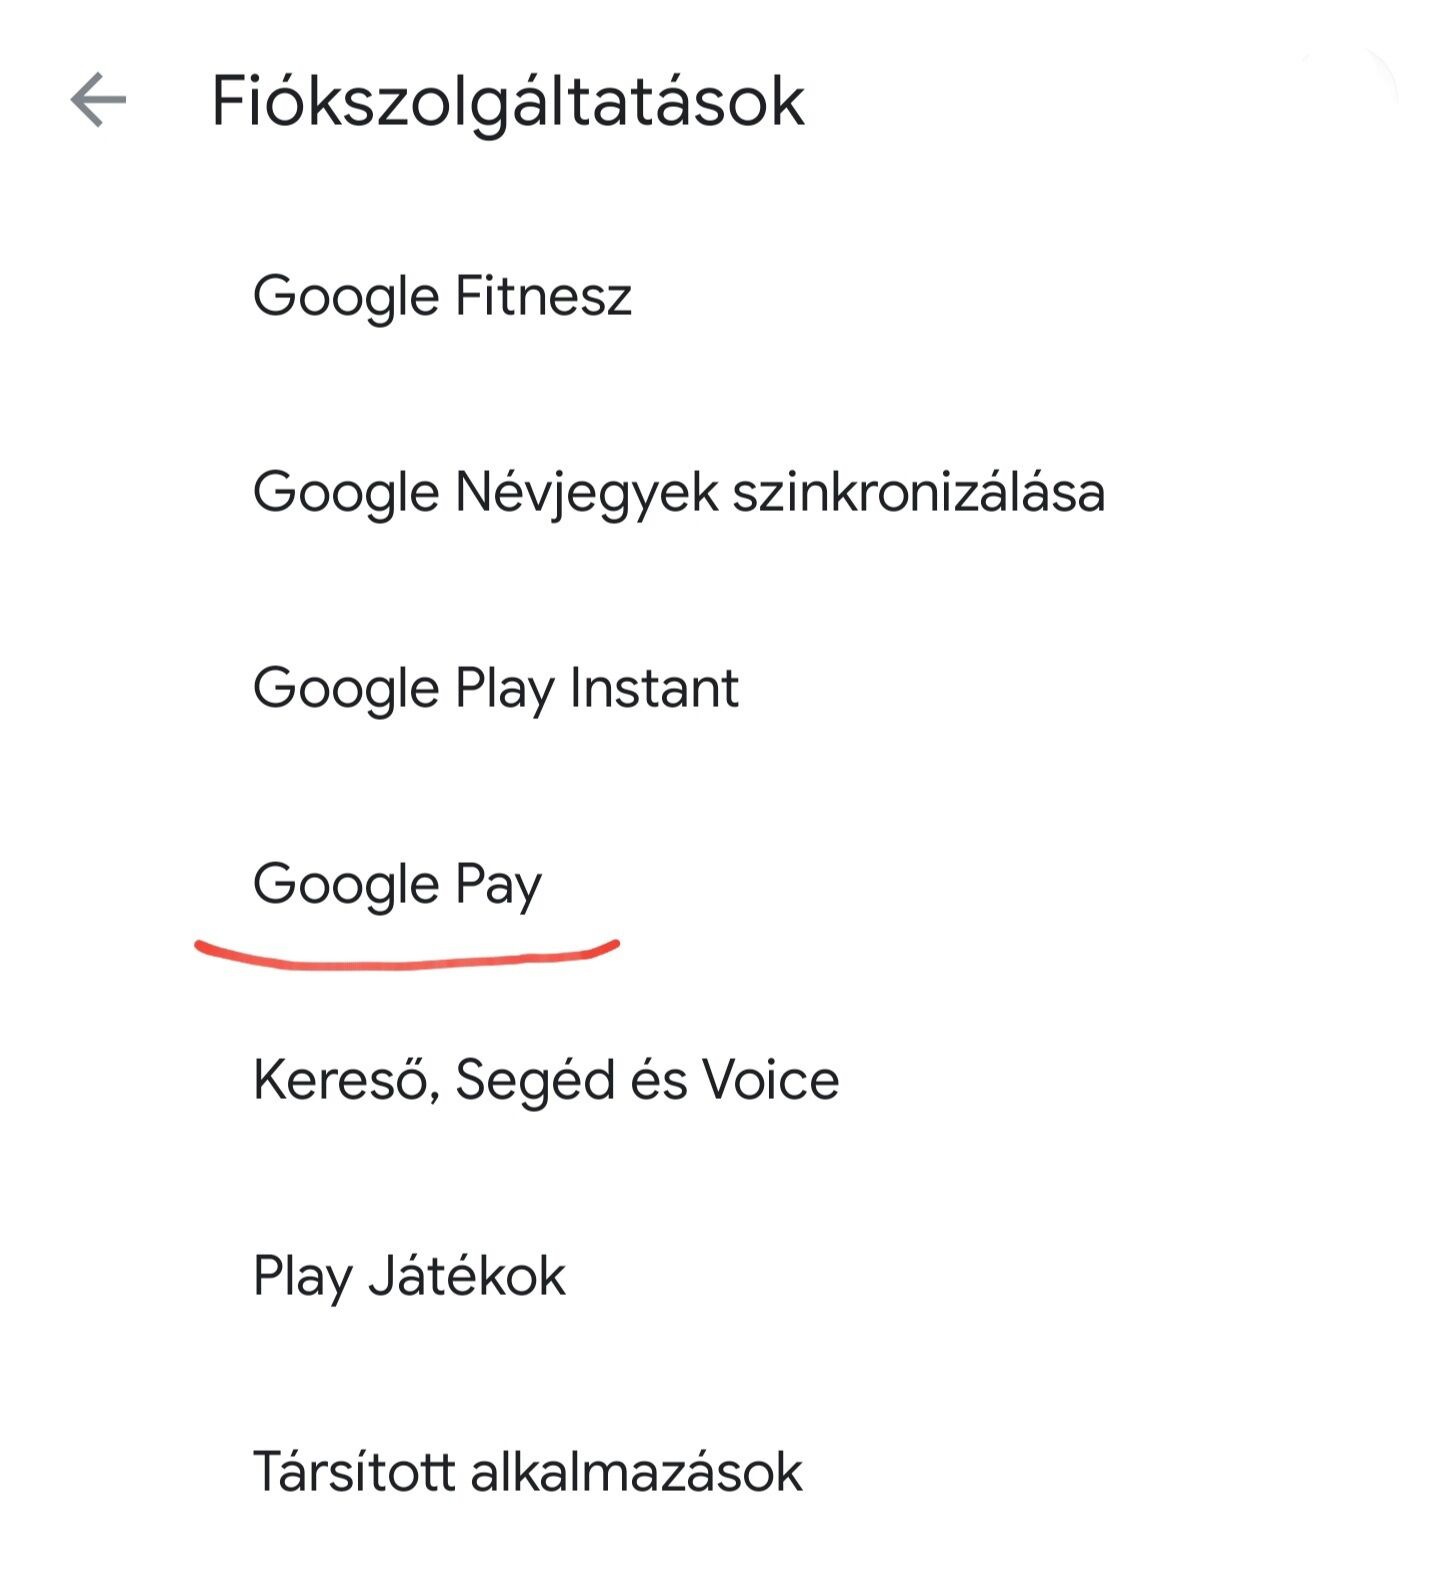The image size is (1438, 1573).
Task: Select the Play Instant service row
Action: point(719,688)
